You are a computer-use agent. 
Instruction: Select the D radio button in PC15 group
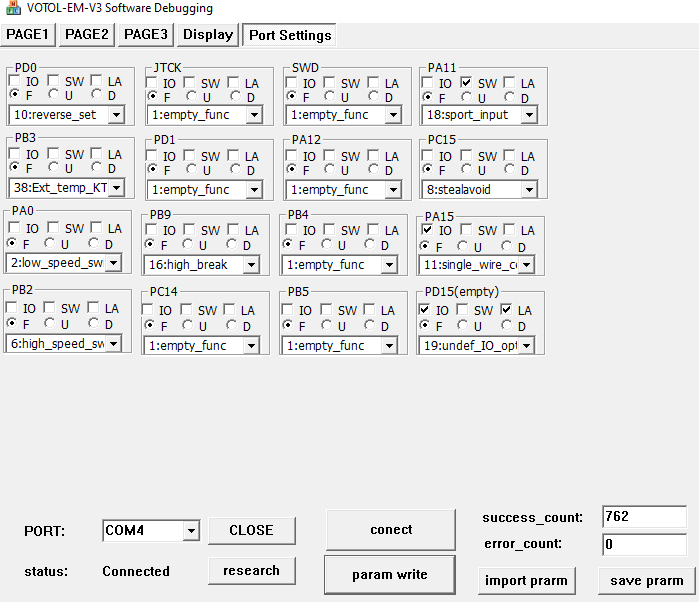511,171
